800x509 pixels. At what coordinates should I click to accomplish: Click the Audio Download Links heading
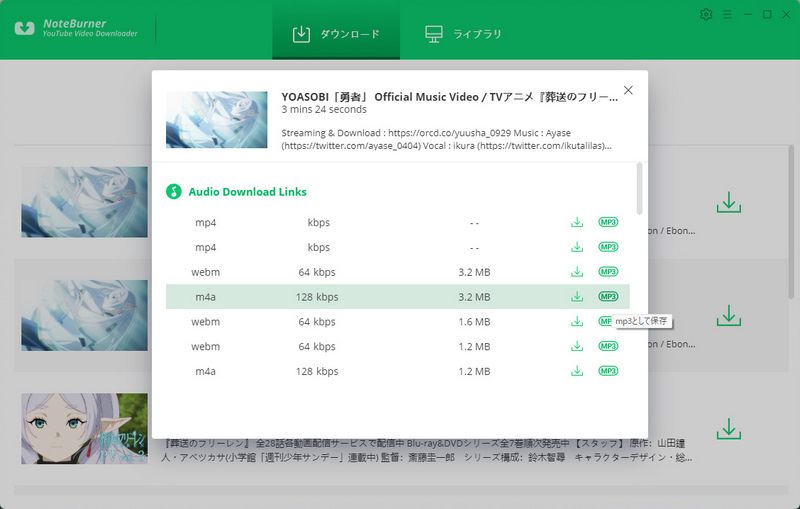tap(247, 192)
